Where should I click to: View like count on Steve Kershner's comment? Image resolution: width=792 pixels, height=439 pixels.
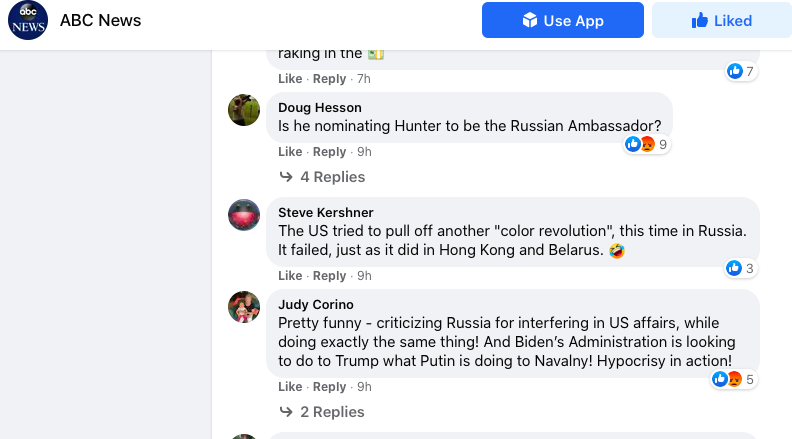tap(741, 268)
